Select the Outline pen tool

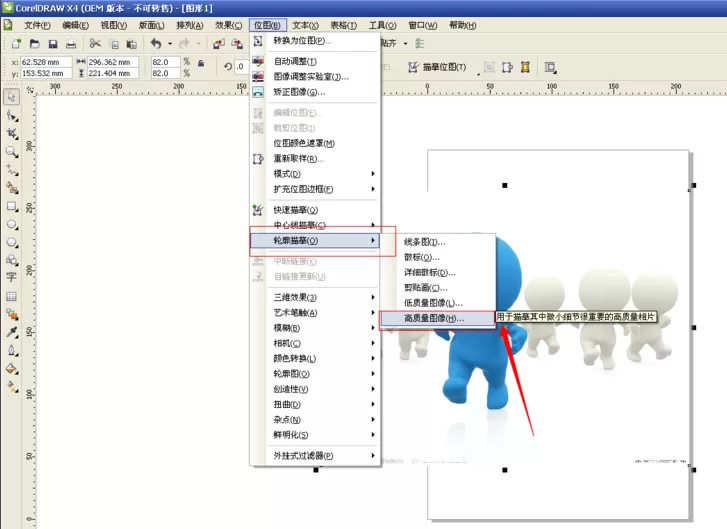(12, 351)
